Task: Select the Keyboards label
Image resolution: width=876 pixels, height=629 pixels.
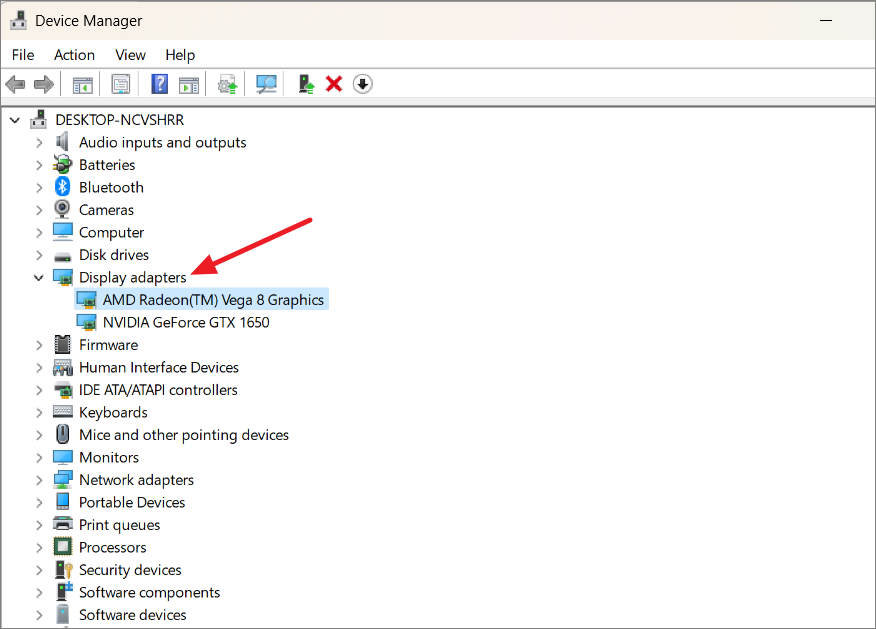Action: pyautogui.click(x=113, y=412)
